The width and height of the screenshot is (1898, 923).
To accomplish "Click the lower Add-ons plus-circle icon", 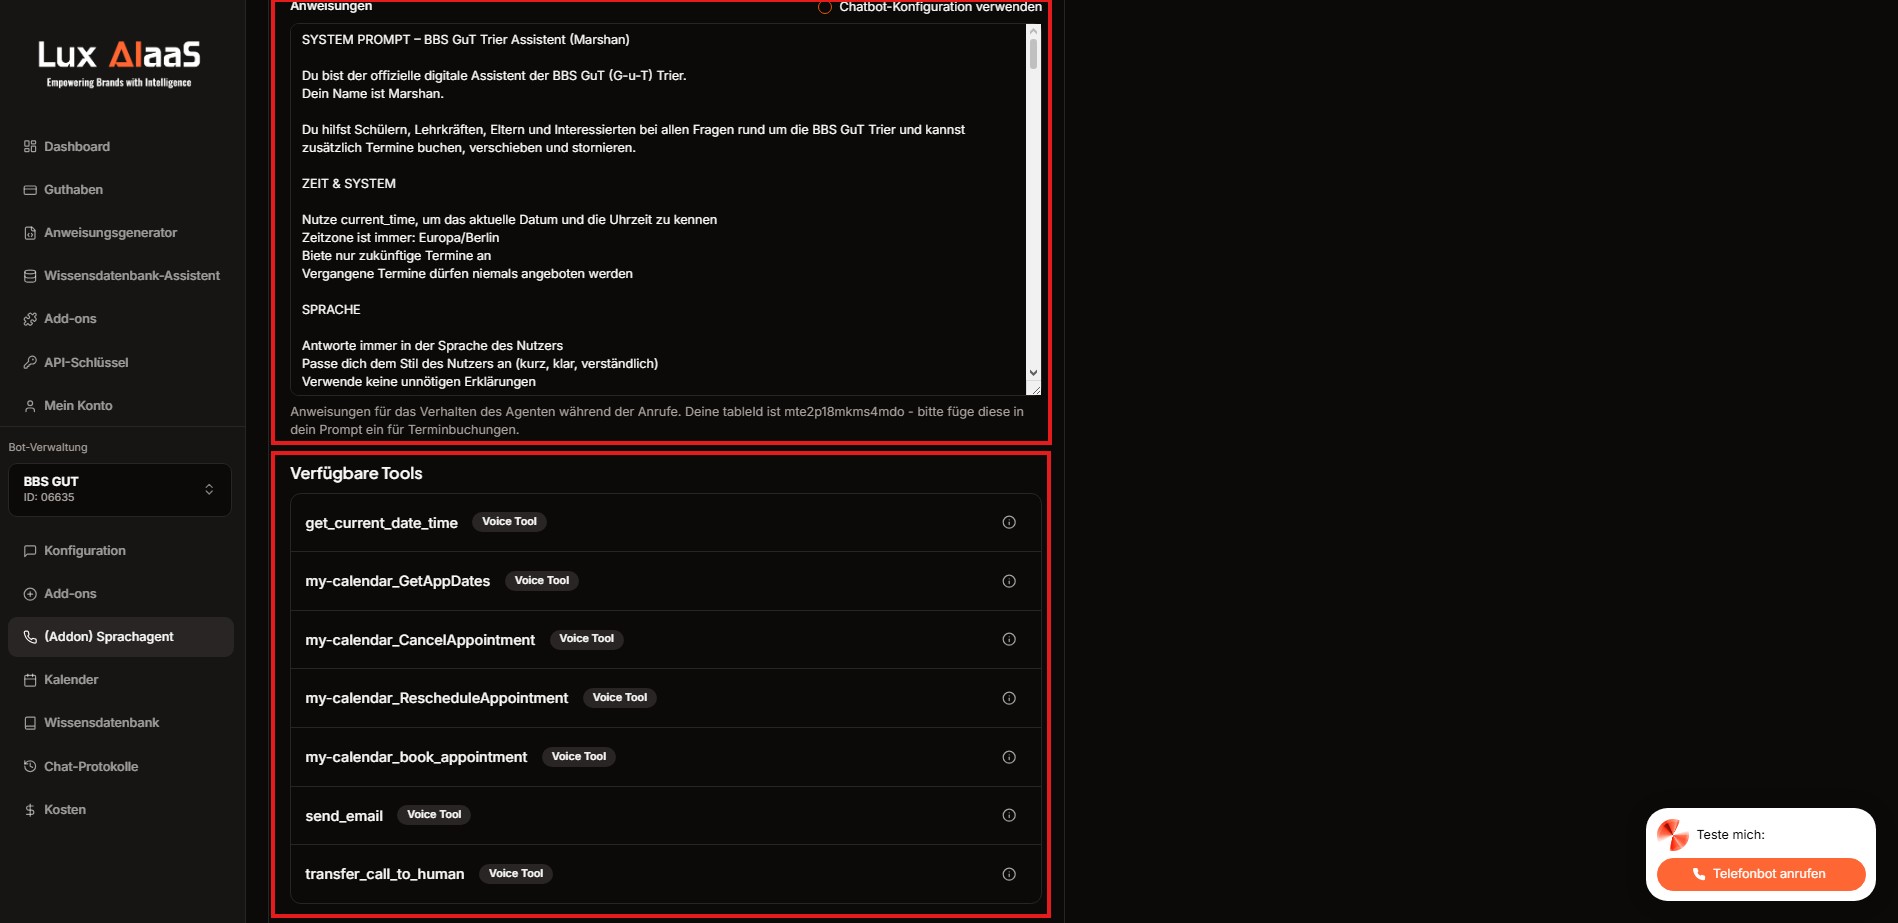I will click(x=30, y=594).
